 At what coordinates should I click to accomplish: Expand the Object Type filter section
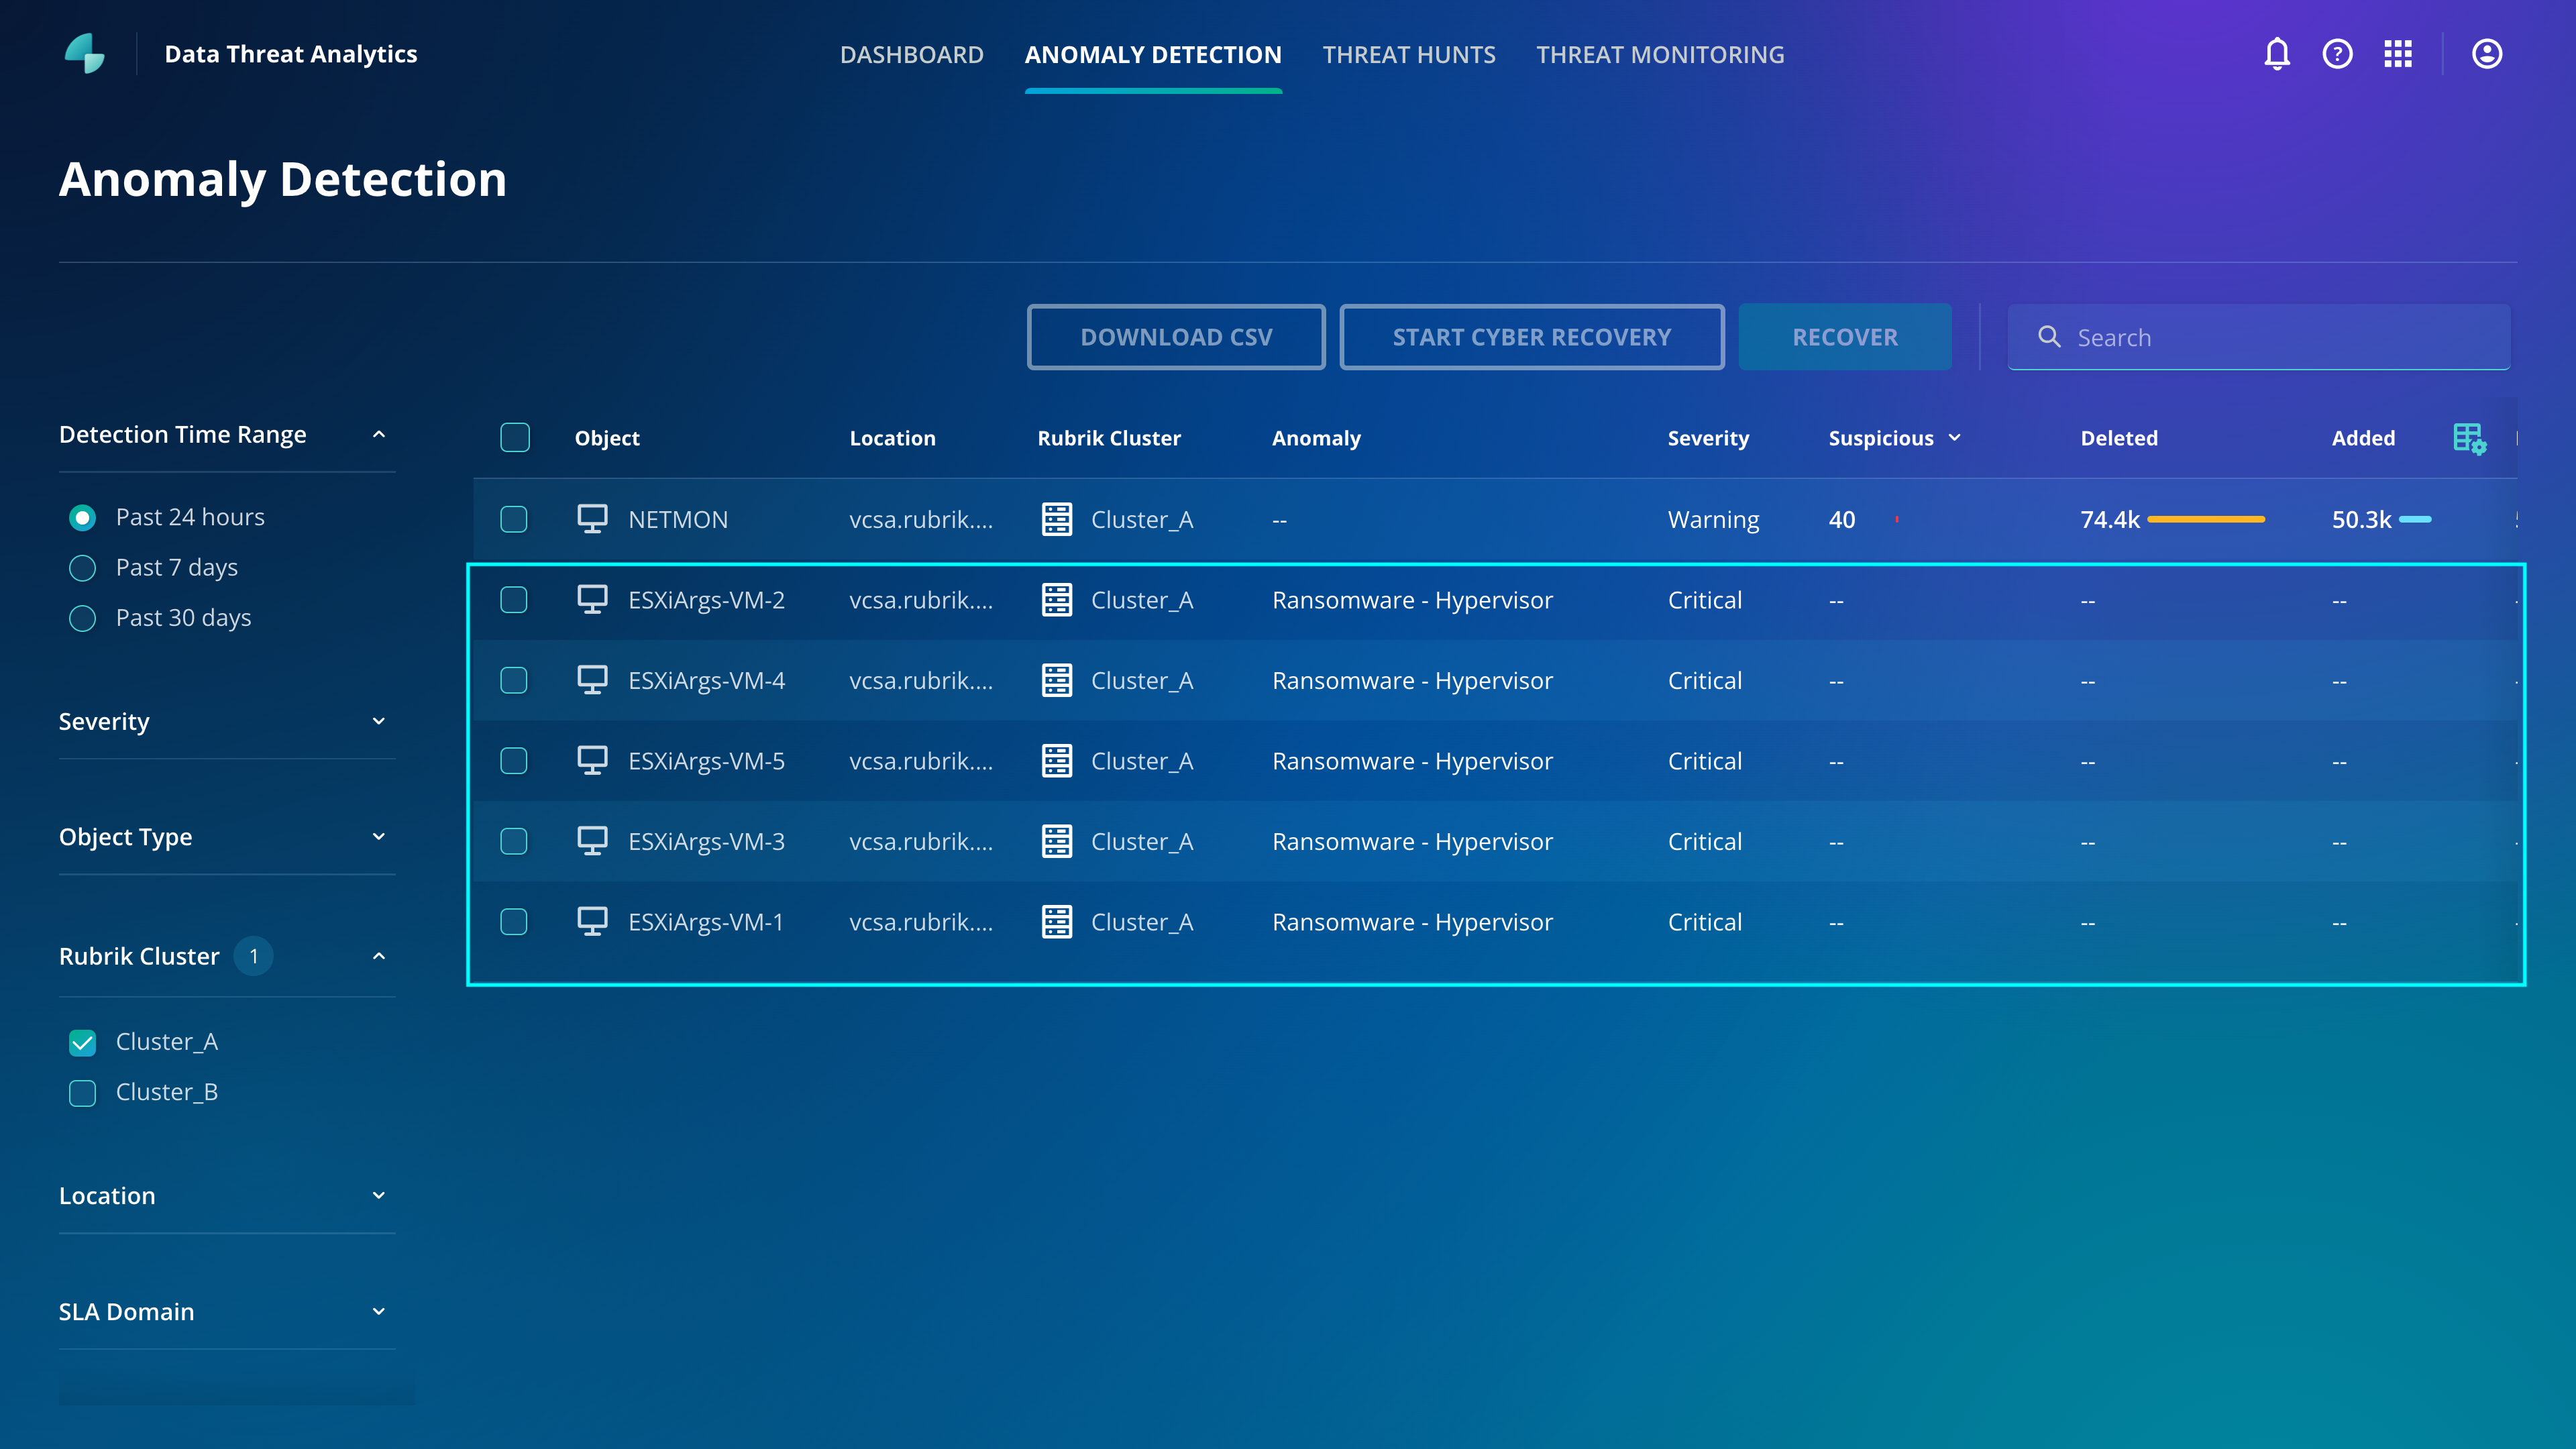(379, 836)
